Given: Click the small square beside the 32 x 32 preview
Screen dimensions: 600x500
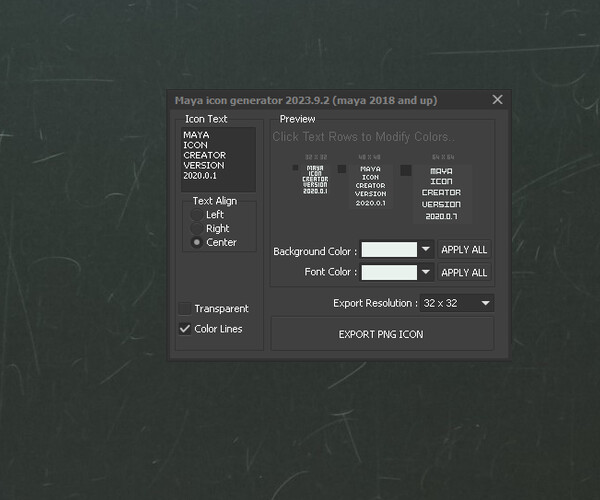Looking at the screenshot, I should pyautogui.click(x=295, y=168).
